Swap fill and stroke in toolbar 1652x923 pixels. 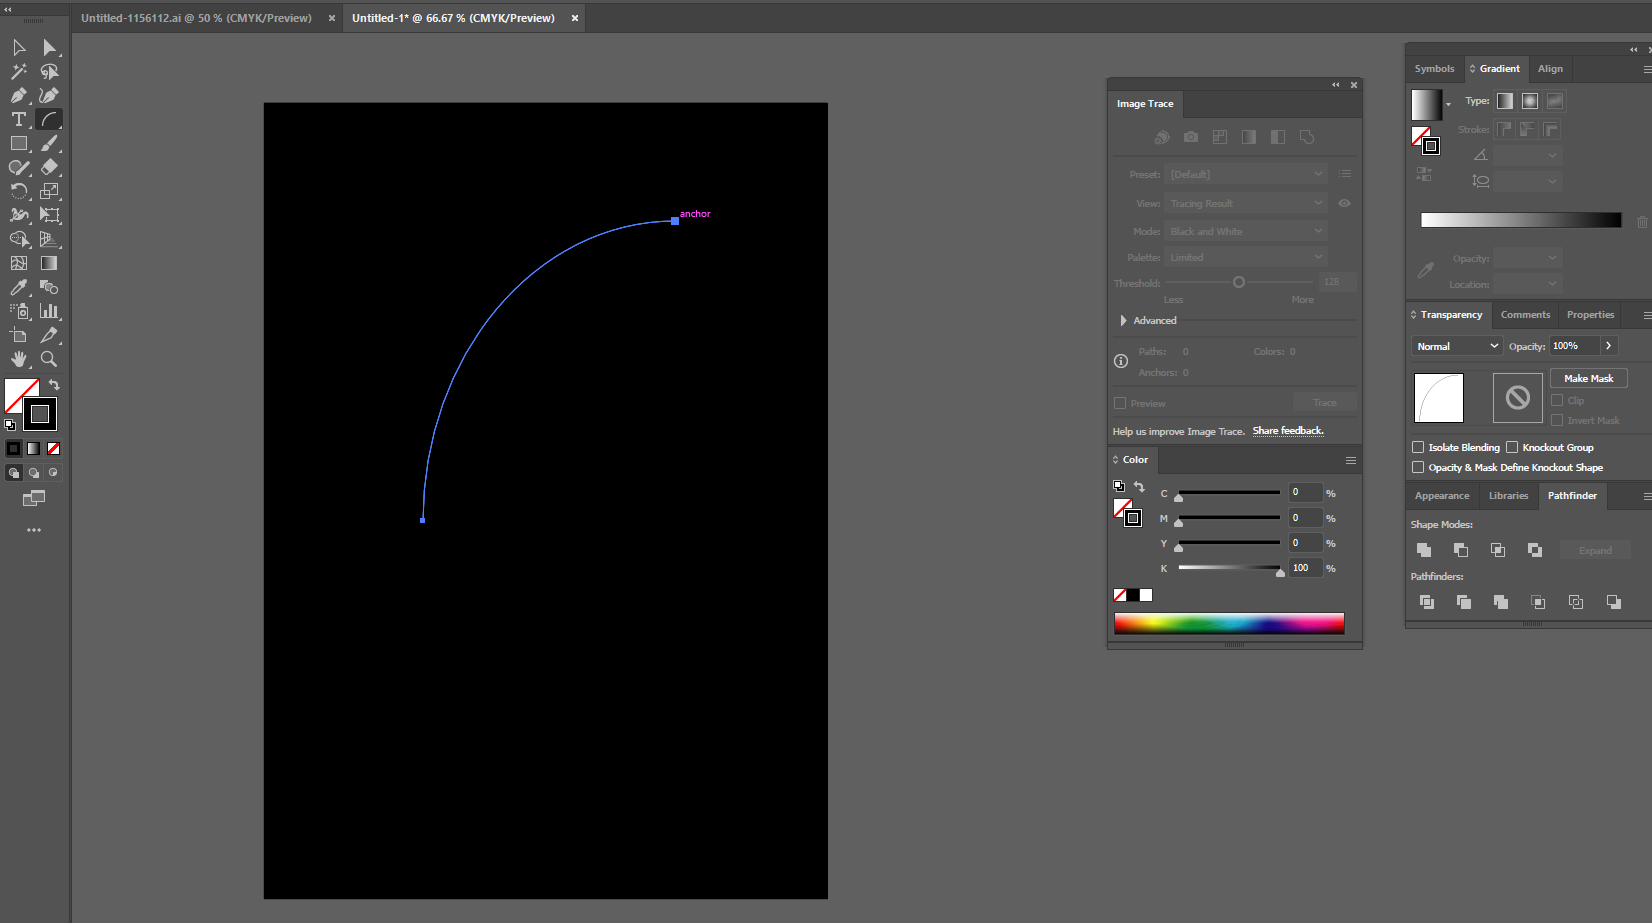54,385
